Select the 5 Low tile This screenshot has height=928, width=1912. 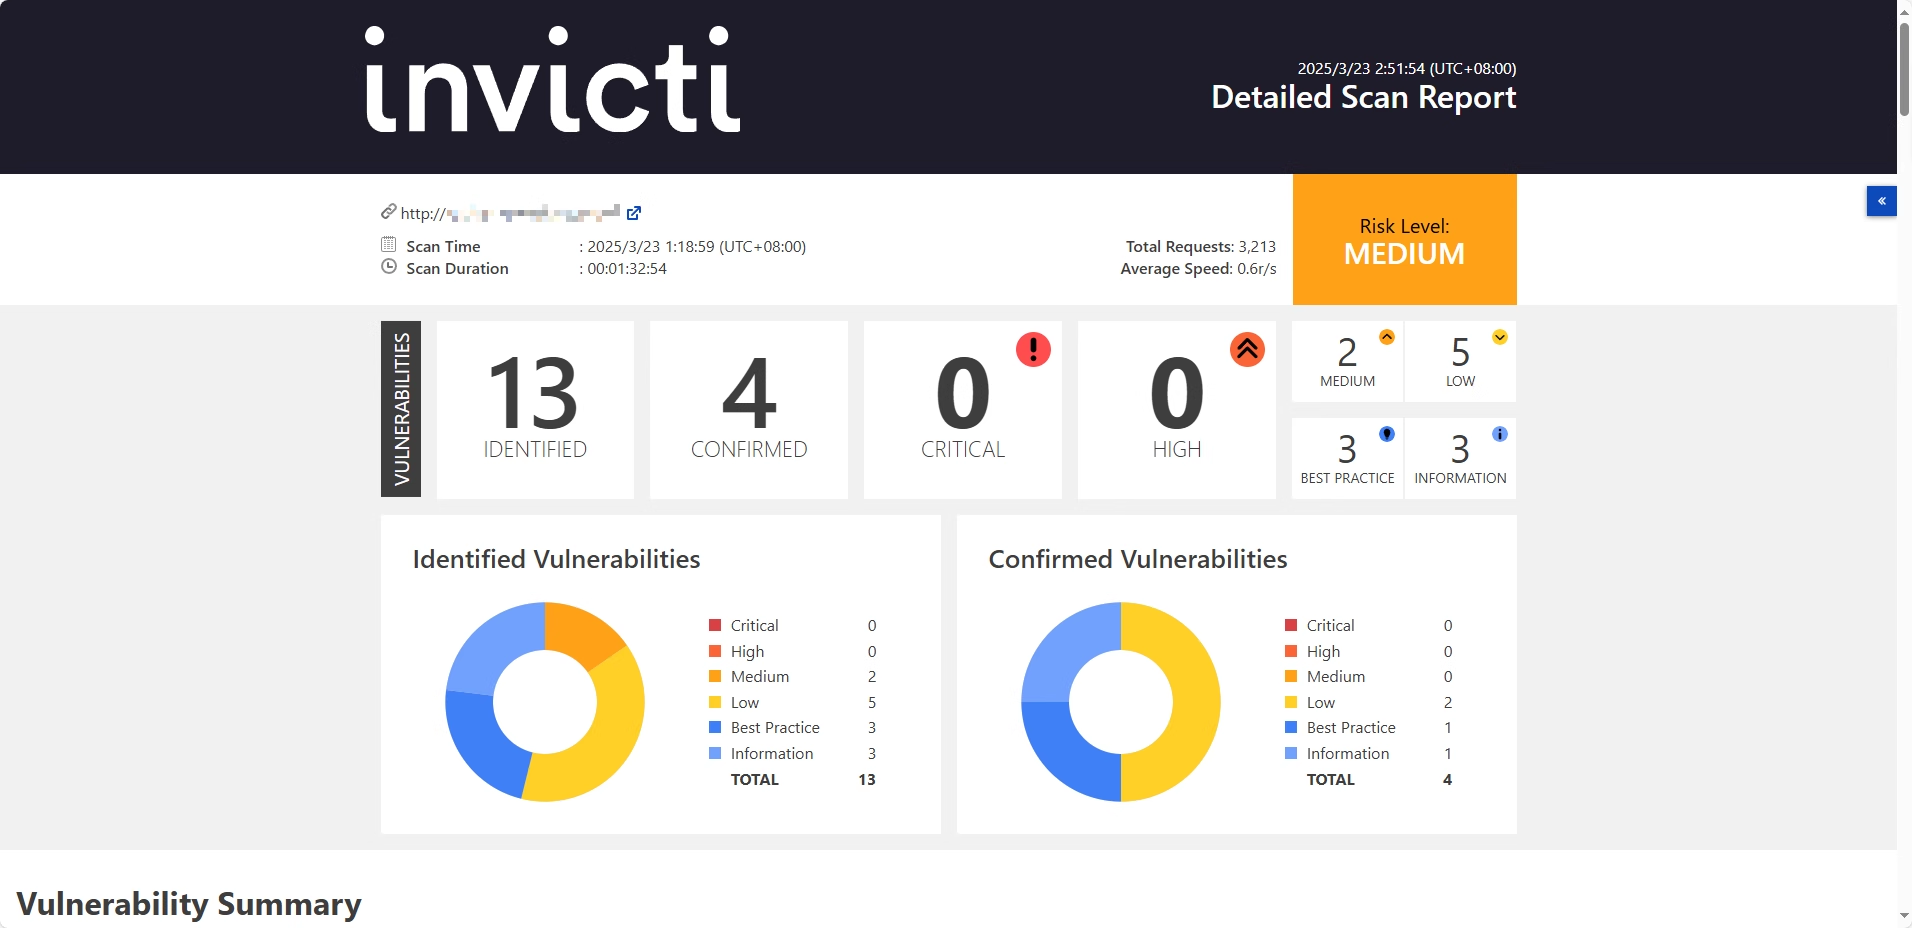[1460, 362]
